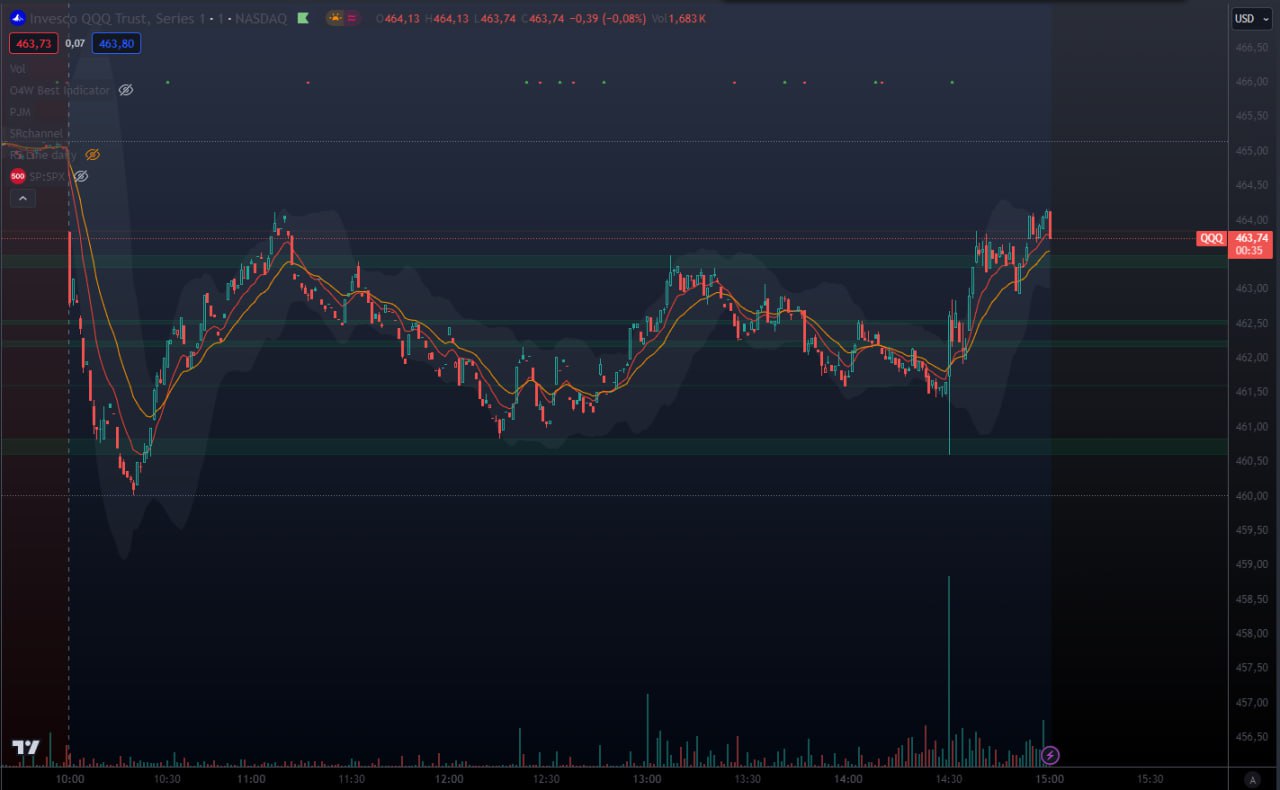Toggle auto scale with the A button
Viewport: 1280px width, 790px height.
[x=1252, y=779]
